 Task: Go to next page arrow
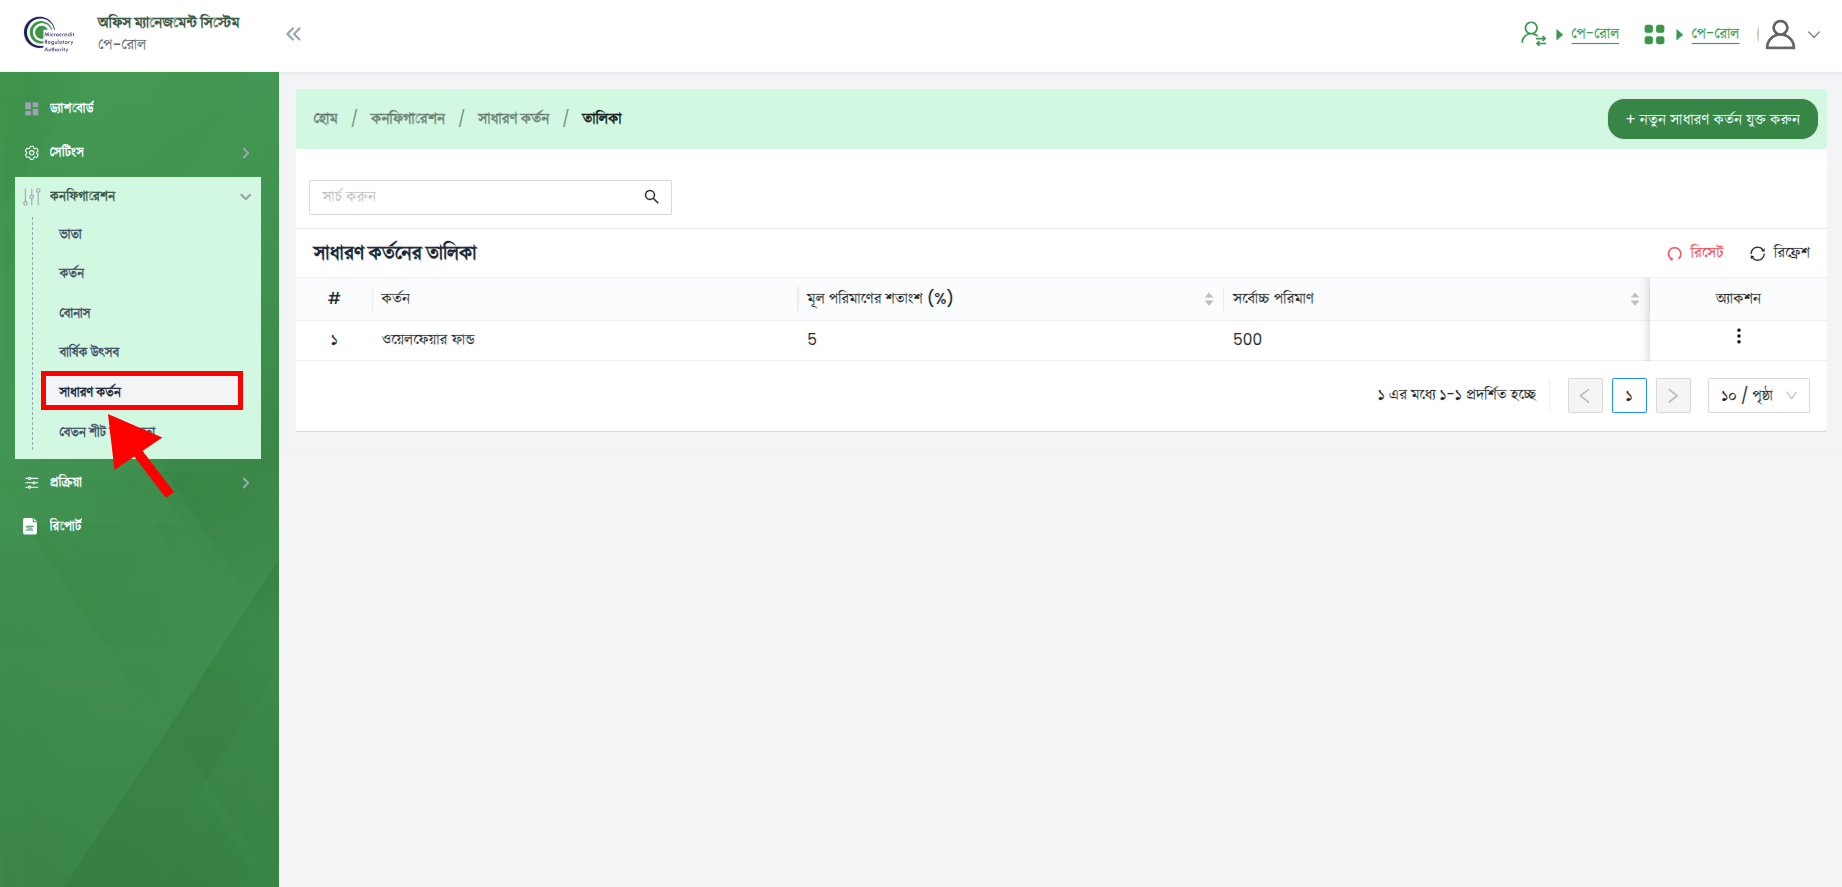click(x=1673, y=396)
